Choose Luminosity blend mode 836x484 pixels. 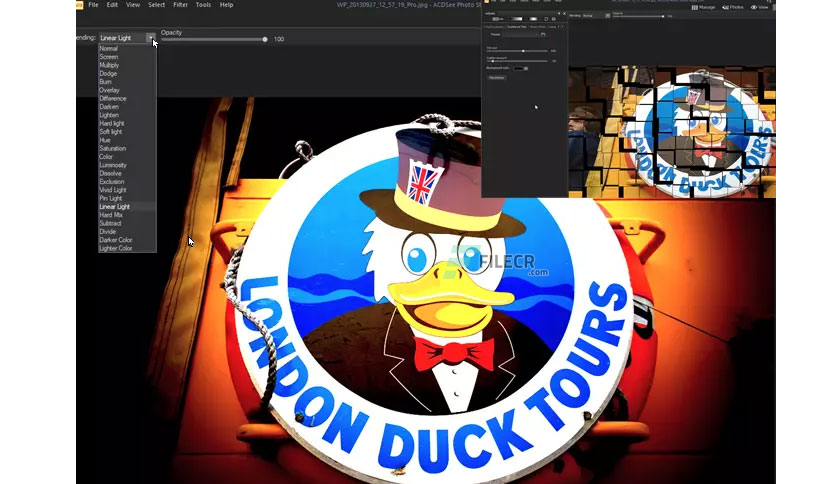127,165
